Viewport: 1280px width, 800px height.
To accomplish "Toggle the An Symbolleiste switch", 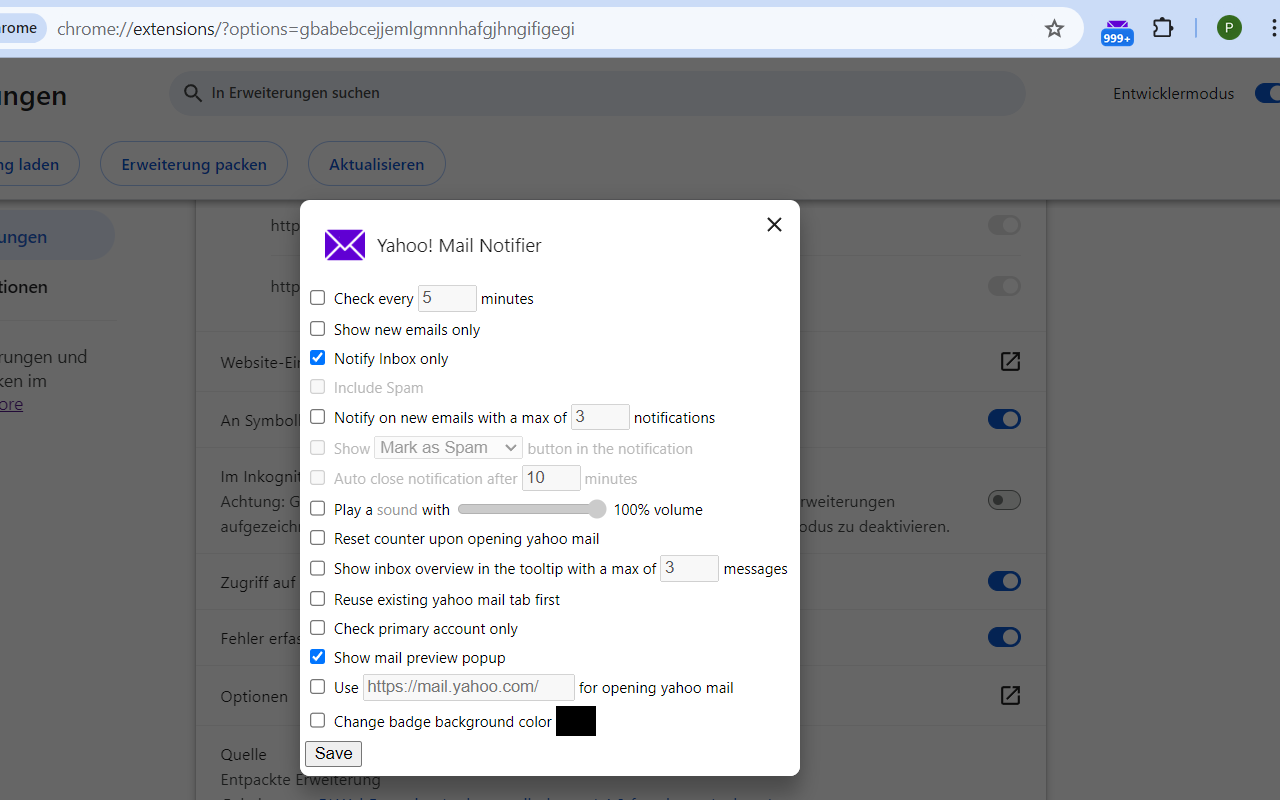I will pos(1004,419).
